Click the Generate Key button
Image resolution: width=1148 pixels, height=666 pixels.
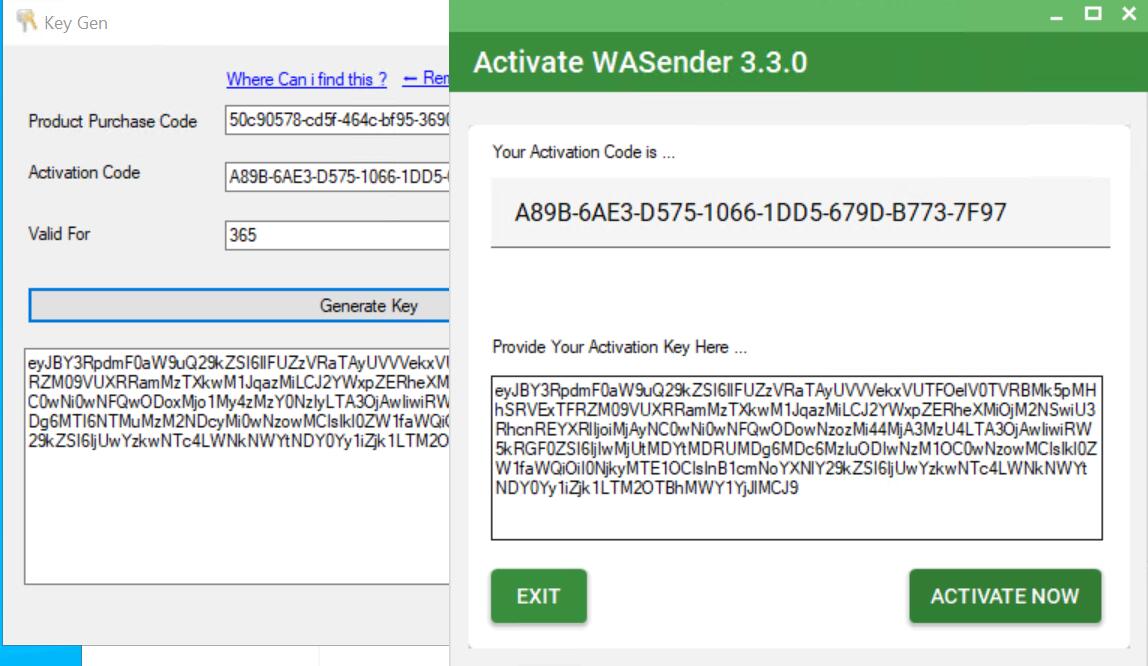coord(239,305)
